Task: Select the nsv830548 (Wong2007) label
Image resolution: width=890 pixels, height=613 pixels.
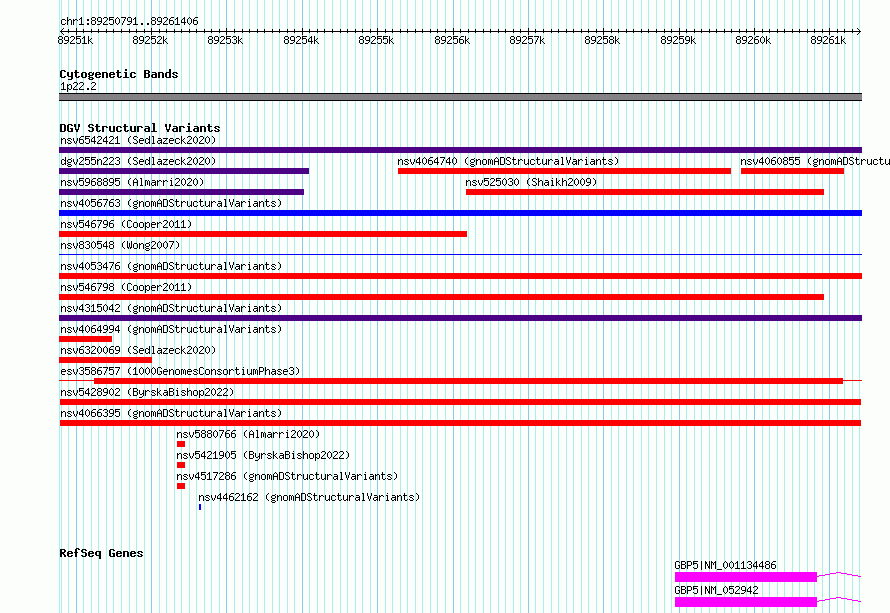Action: [x=120, y=245]
